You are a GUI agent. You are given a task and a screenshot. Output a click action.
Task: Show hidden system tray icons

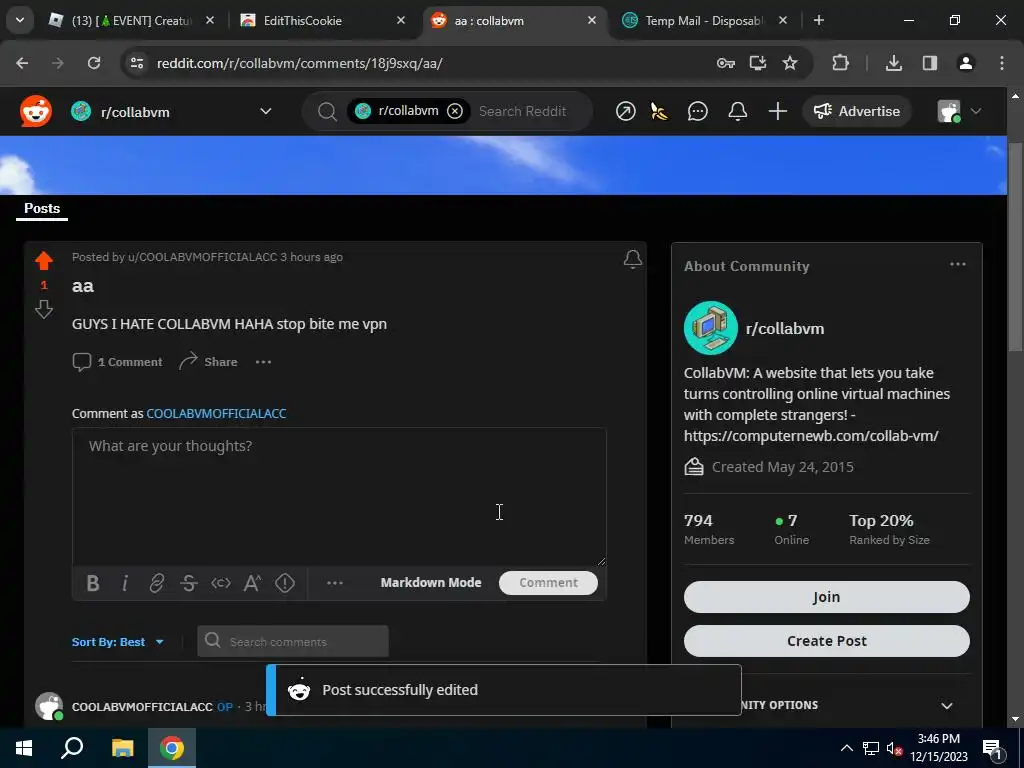pos(846,748)
